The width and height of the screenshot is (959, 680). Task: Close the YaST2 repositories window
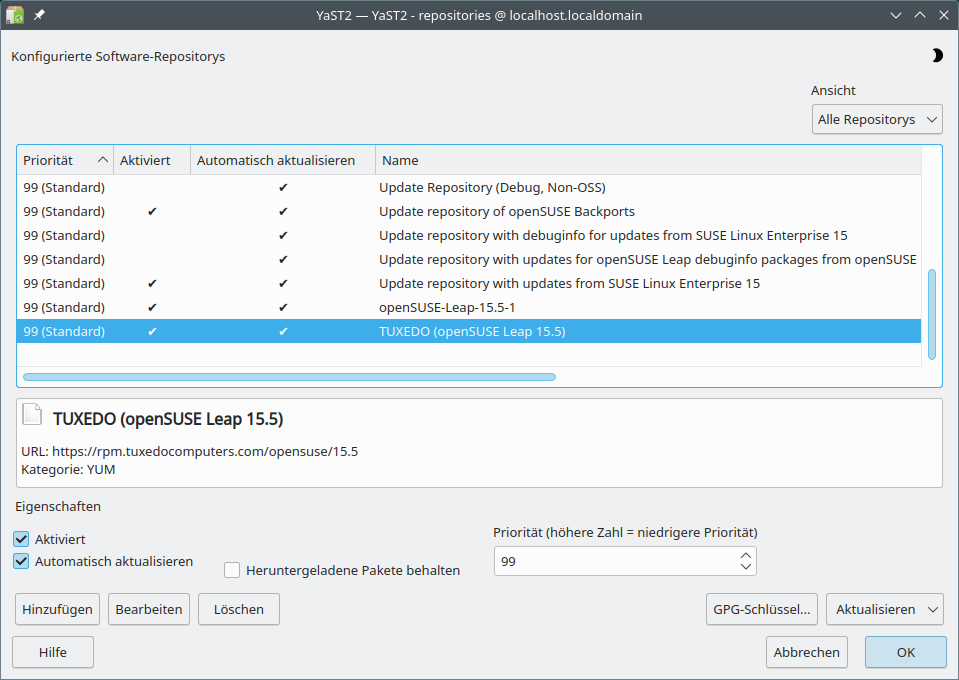click(944, 15)
